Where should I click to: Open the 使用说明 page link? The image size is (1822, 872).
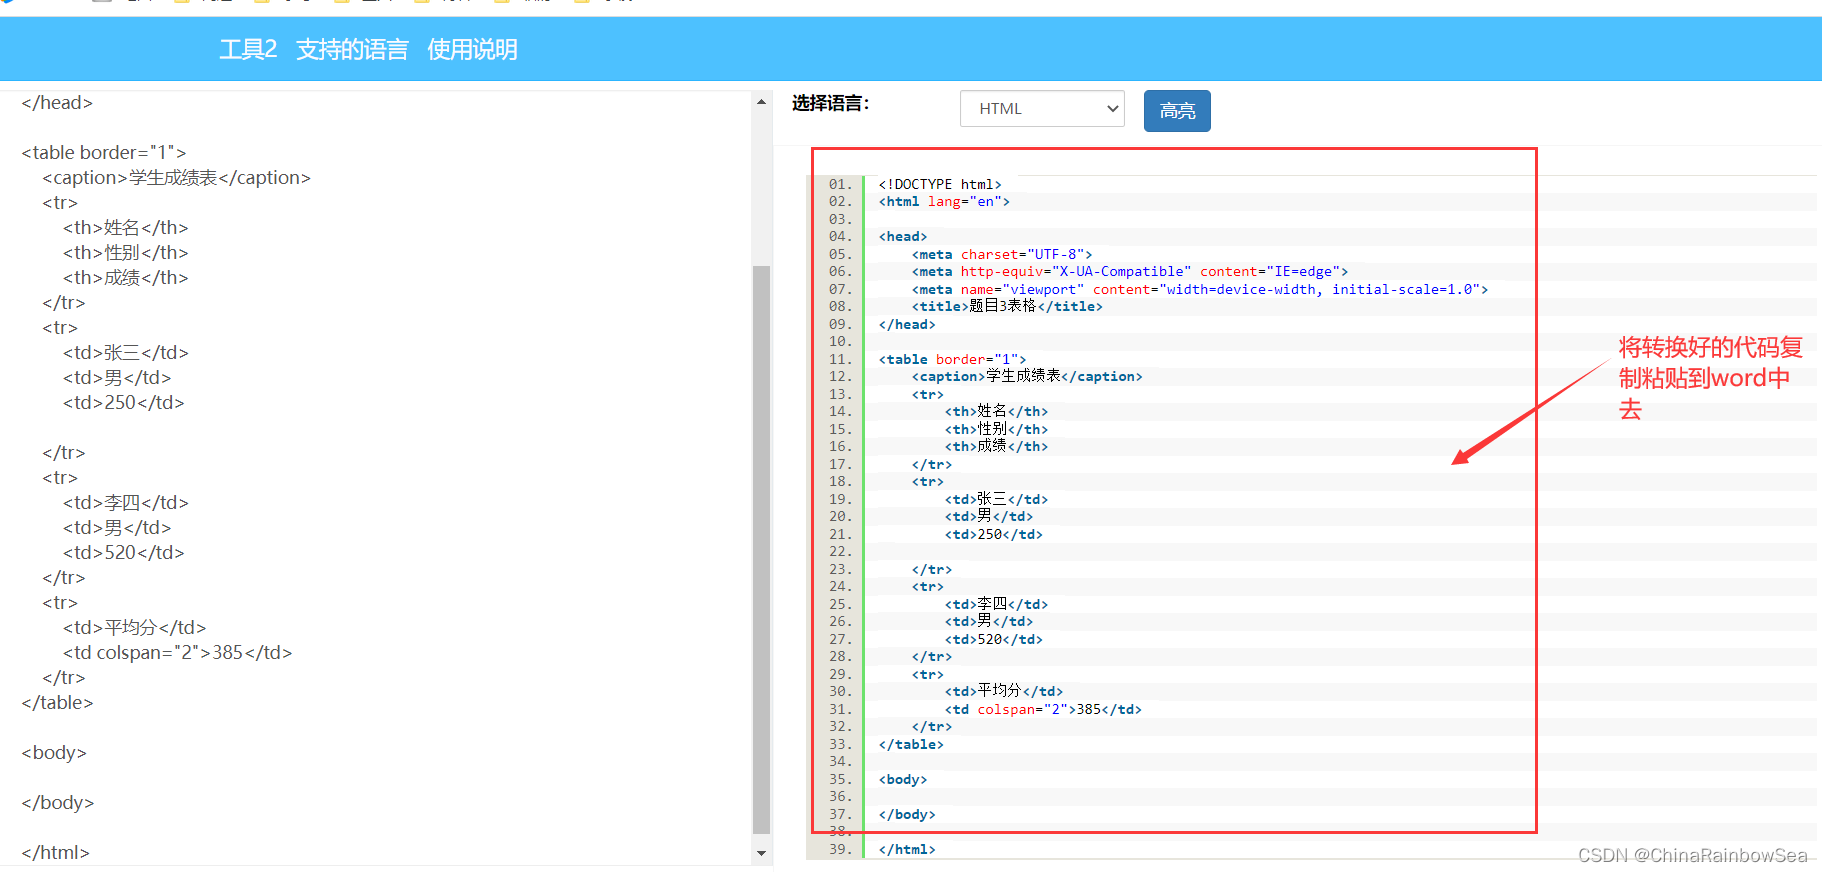click(x=472, y=49)
